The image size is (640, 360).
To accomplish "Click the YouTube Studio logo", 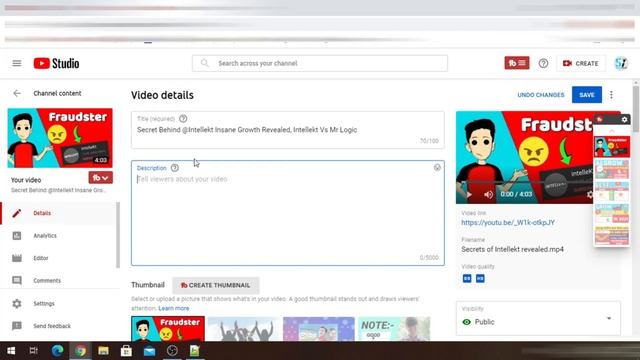I will (56, 63).
